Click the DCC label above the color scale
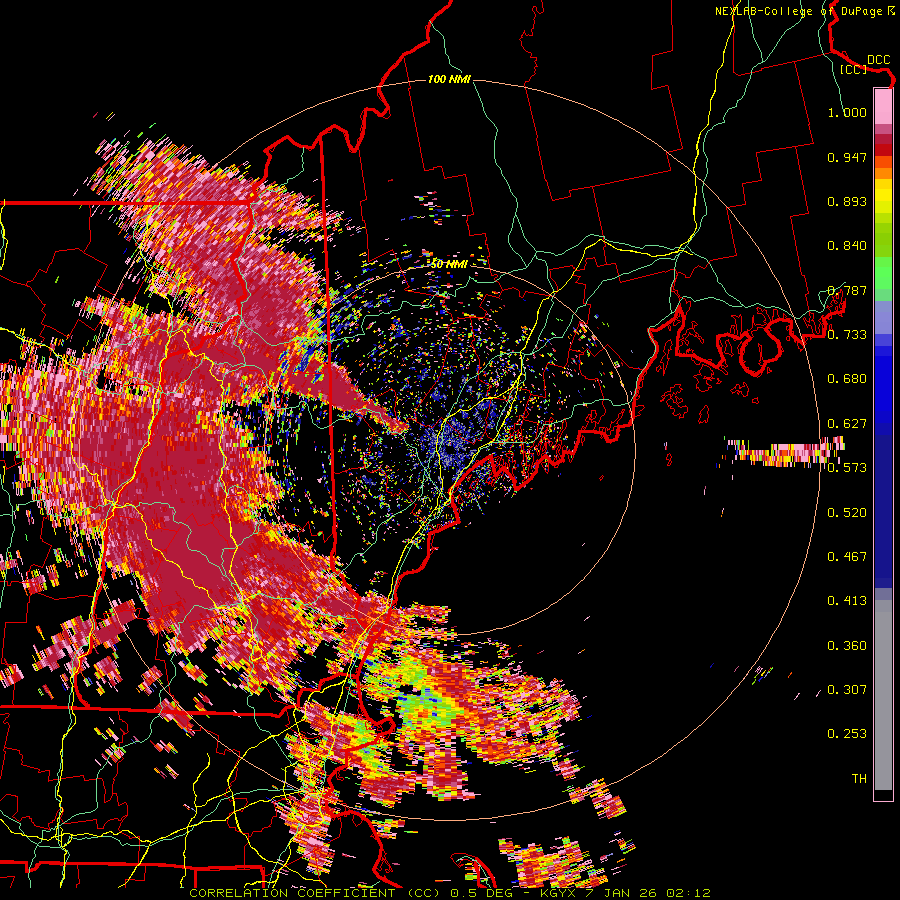 878,59
